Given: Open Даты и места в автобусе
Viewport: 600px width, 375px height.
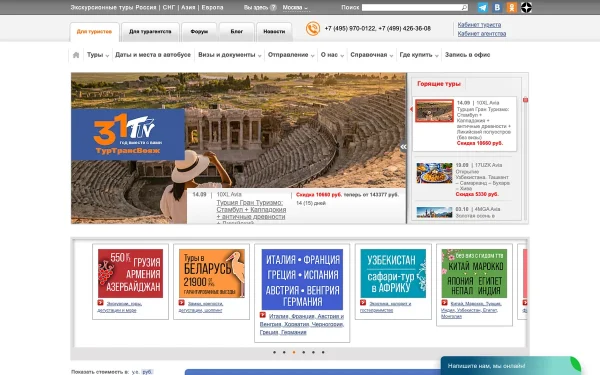Looking at the screenshot, I should 153,55.
